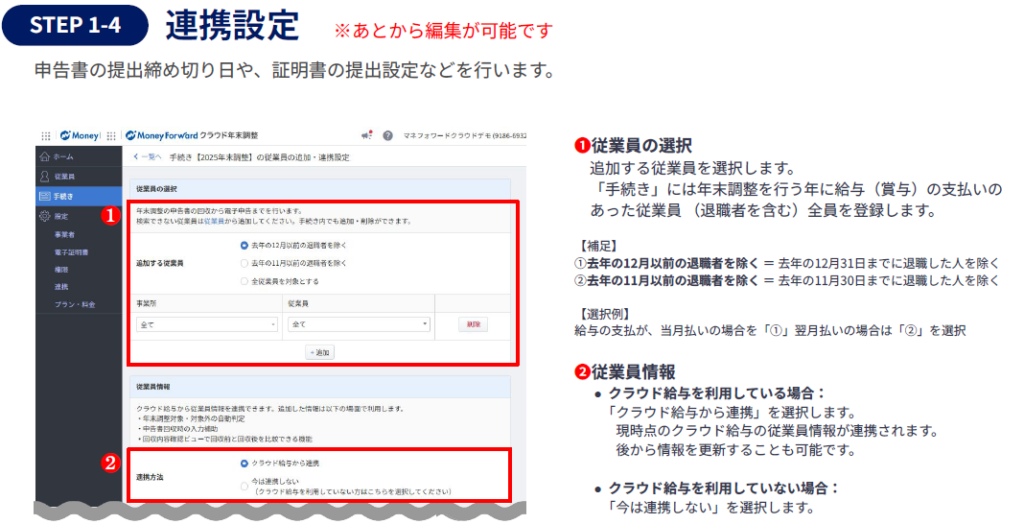This screenshot has height=524, width=1024.
Task: Open the 従業員 dropdown showing 全て
Action: 358,324
